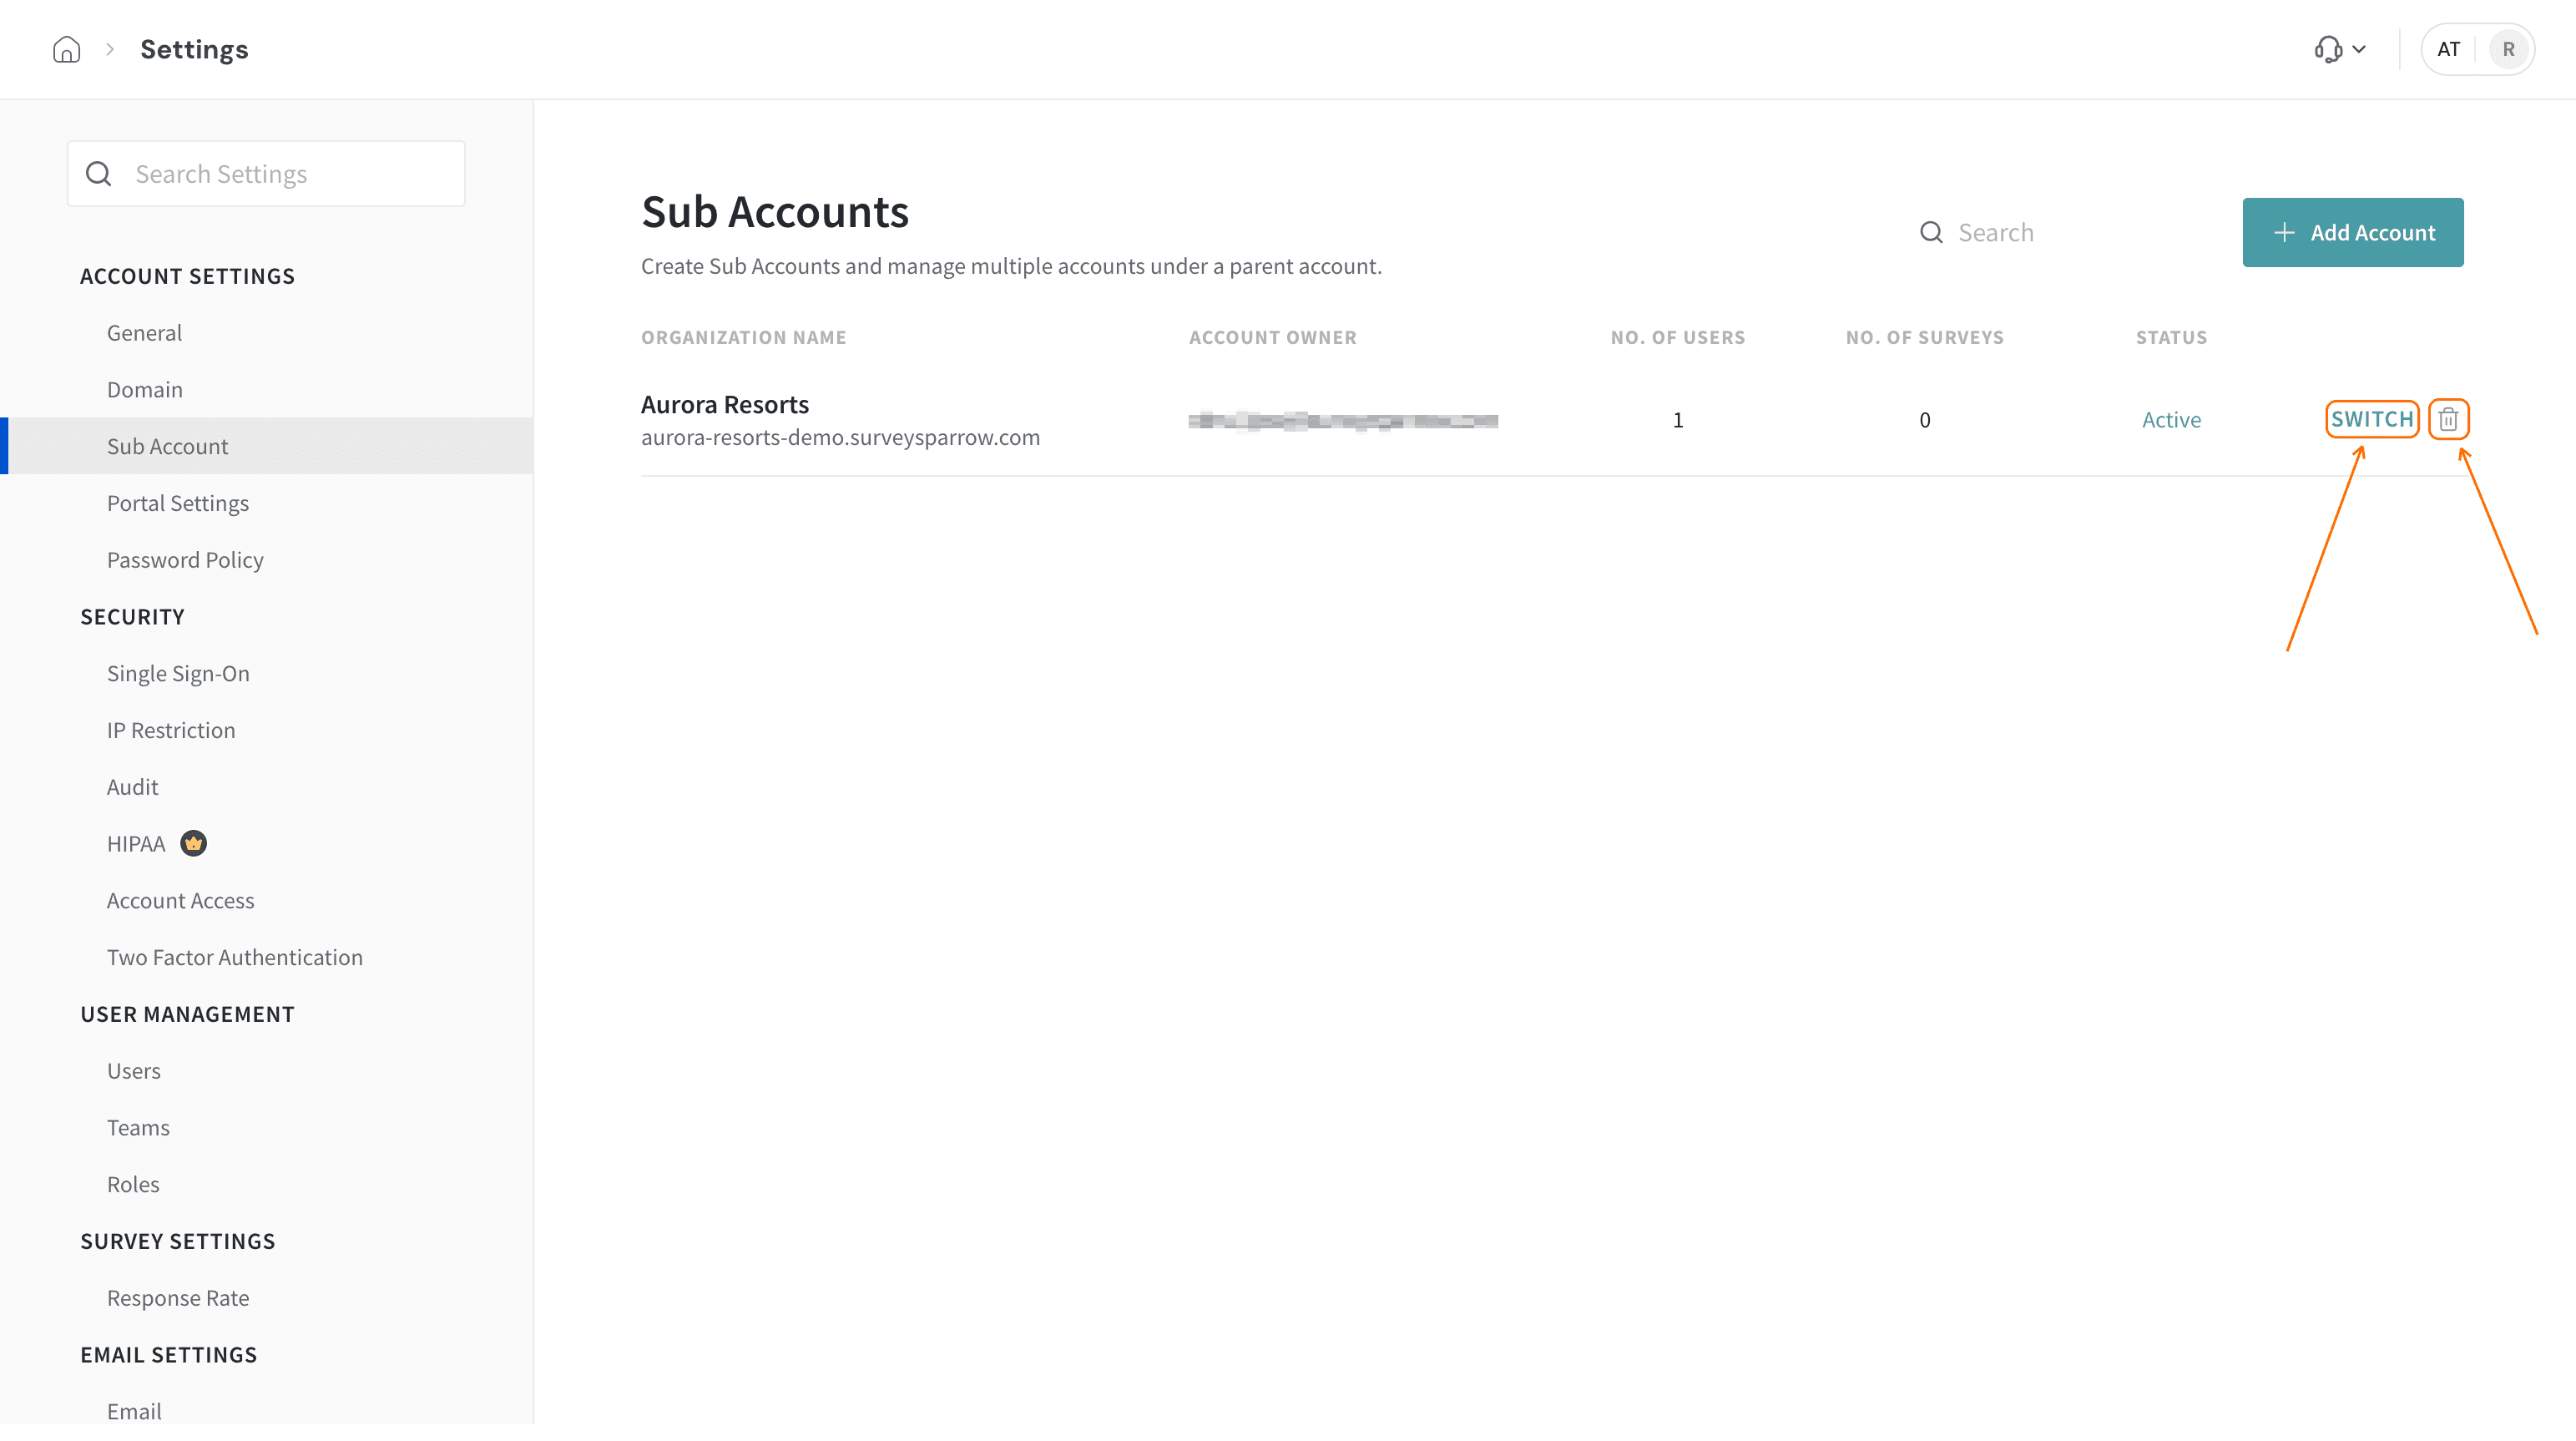This screenshot has width=2576, height=1441.
Task: Click the ORGANIZATION NAME column header
Action: 744,338
